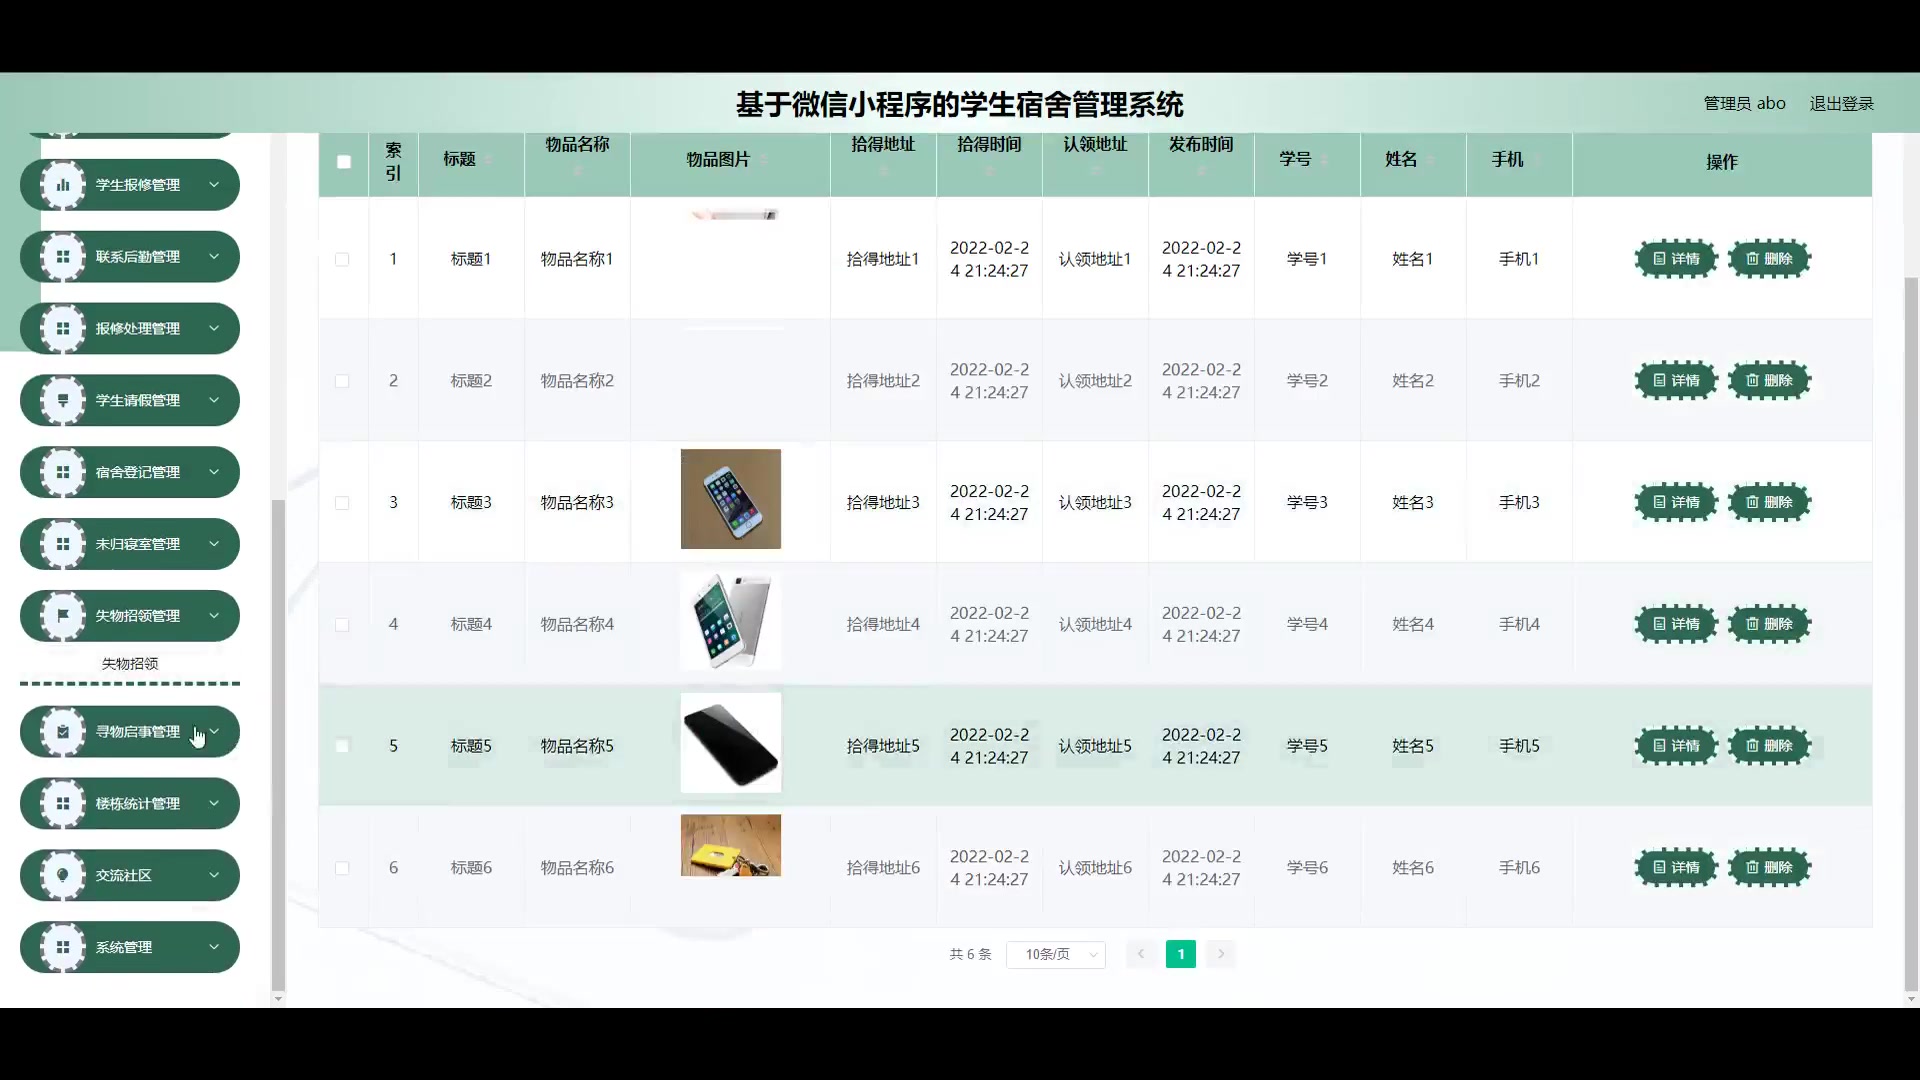Click the flag icon beside 失物招领管理
The width and height of the screenshot is (1920, 1080).
[x=63, y=616]
